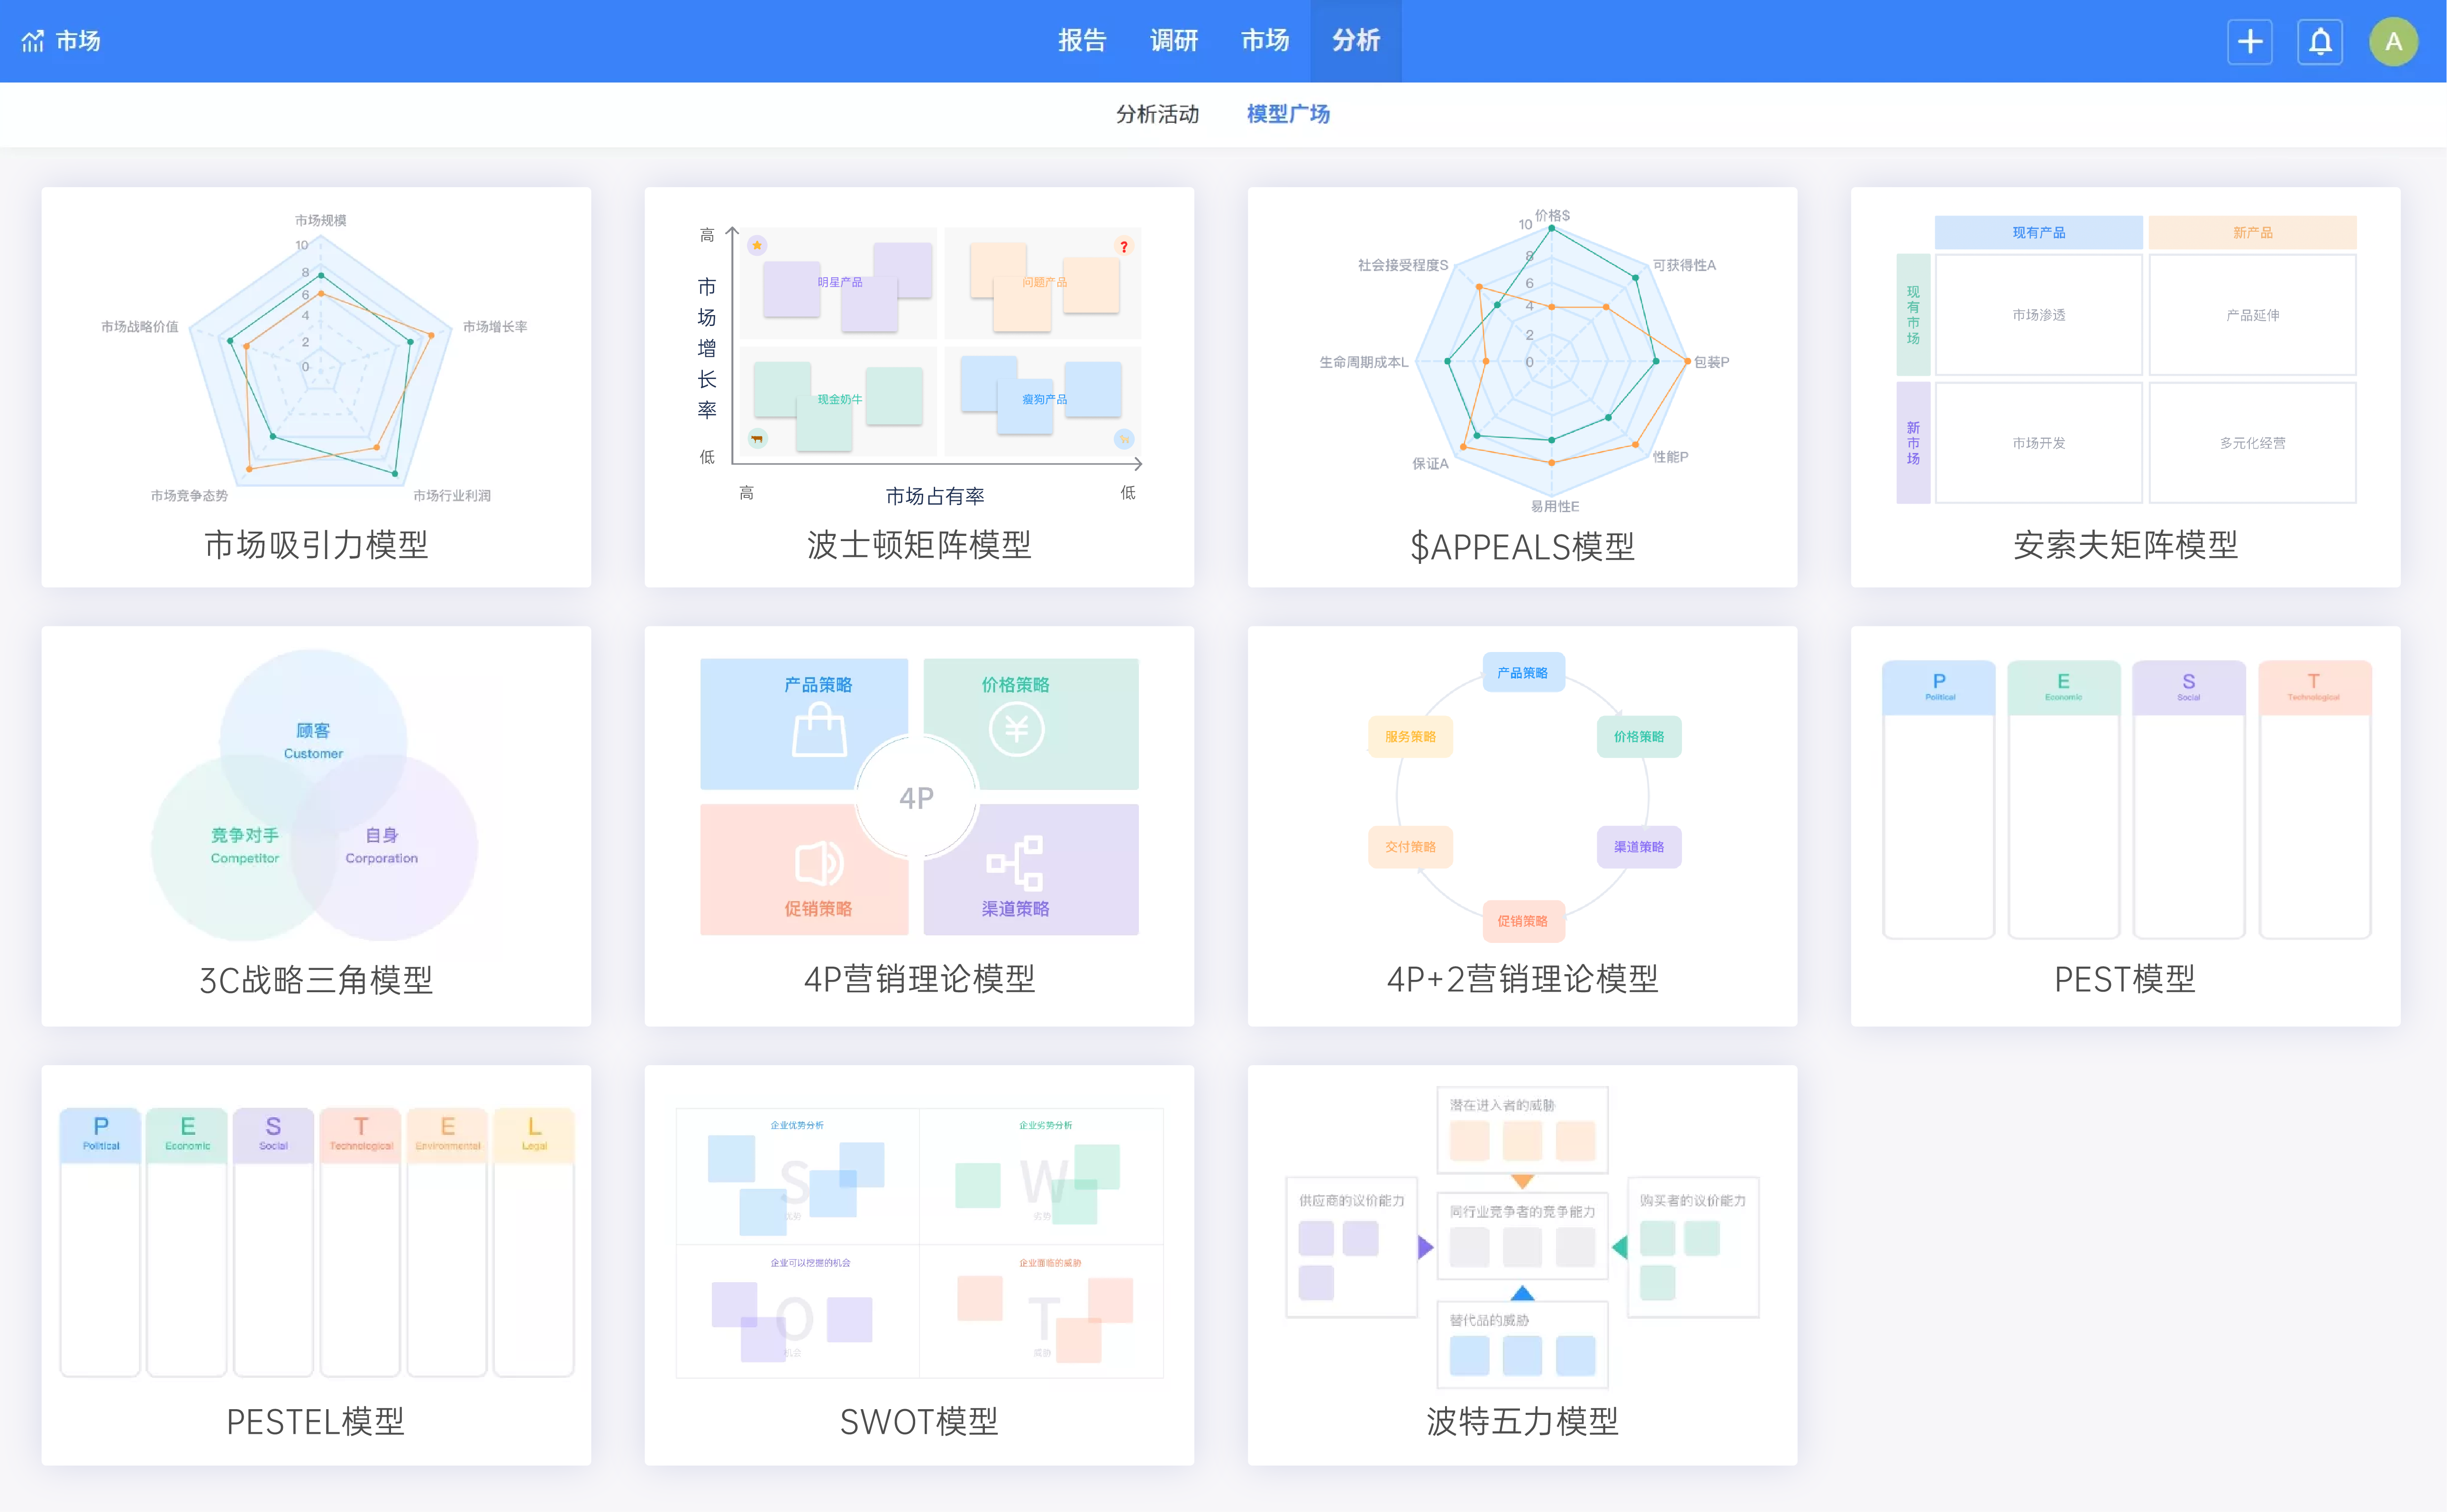The width and height of the screenshot is (2447, 1512).
Task: Click the user avatar in top right
Action: click(2394, 41)
